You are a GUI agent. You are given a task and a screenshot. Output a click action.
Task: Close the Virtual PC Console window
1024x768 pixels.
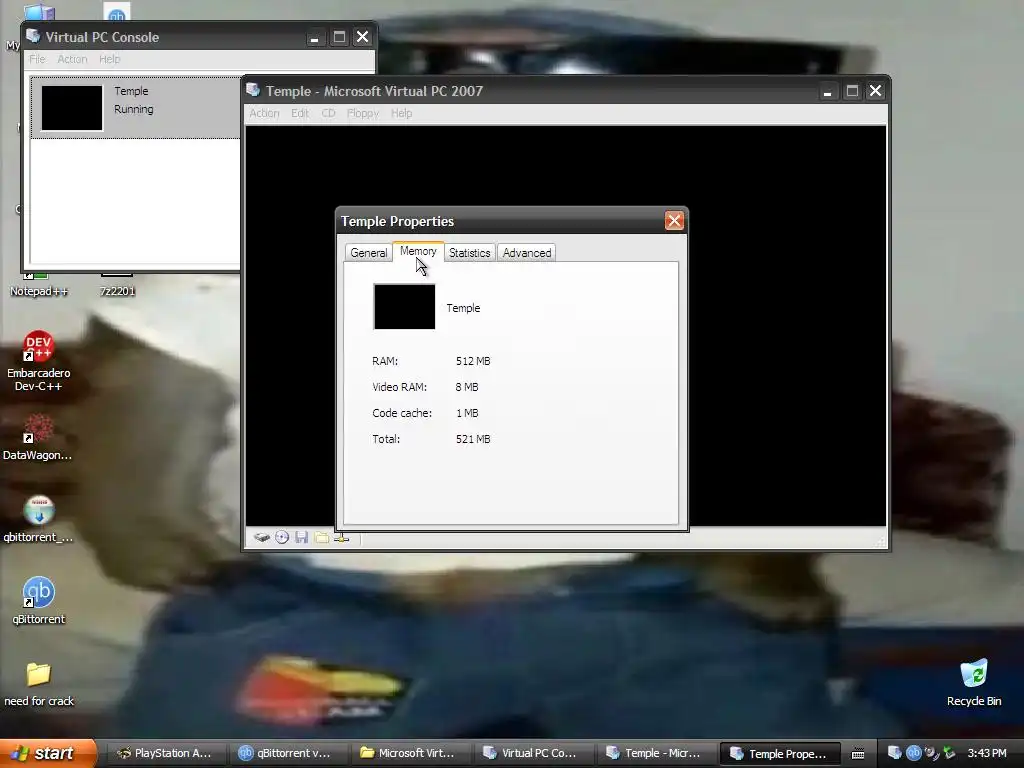[x=362, y=37]
